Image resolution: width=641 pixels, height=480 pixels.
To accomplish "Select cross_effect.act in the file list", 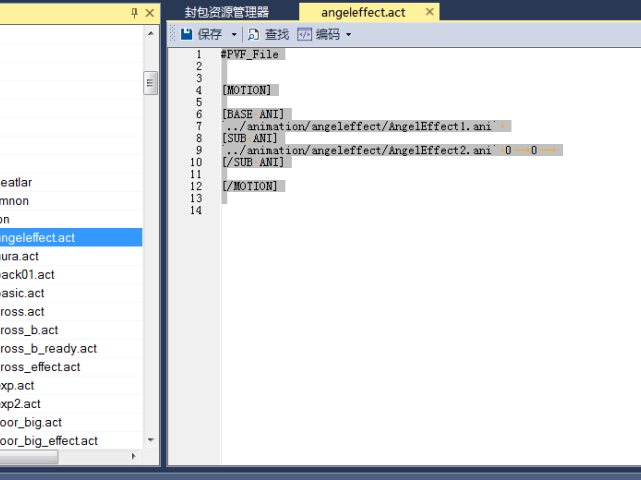I will 40,367.
